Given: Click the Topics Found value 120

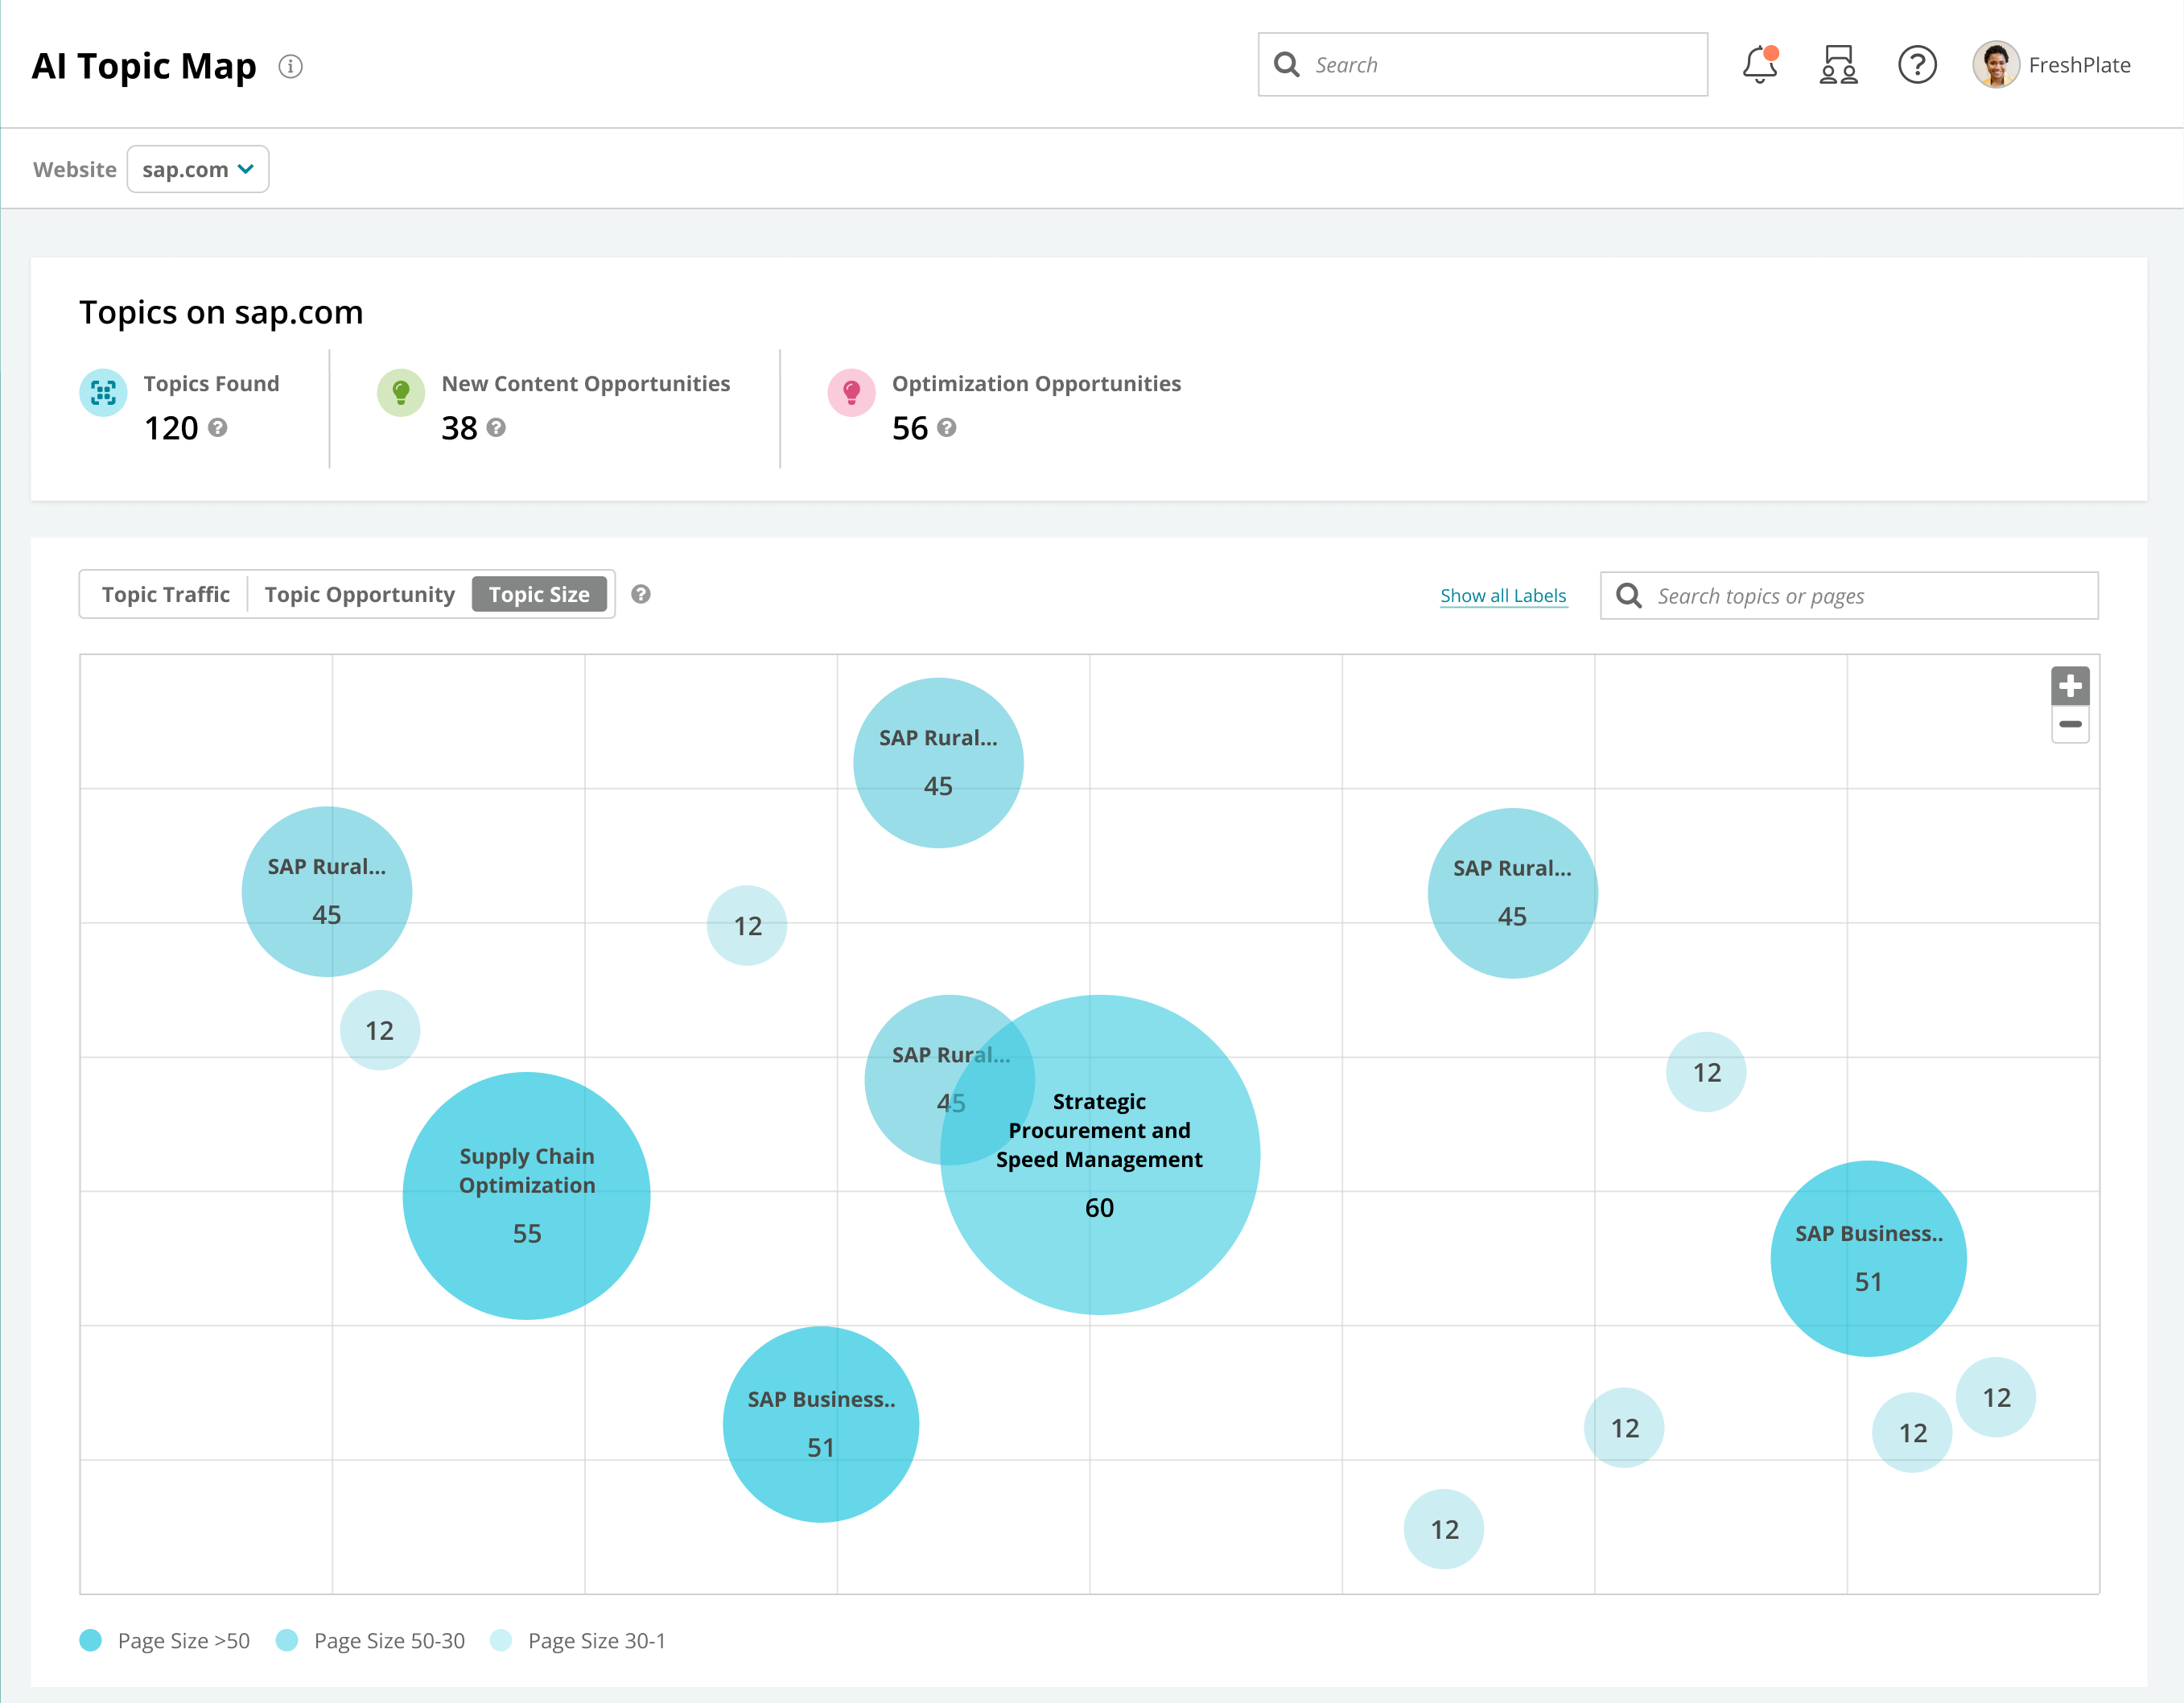Looking at the screenshot, I should pos(171,428).
